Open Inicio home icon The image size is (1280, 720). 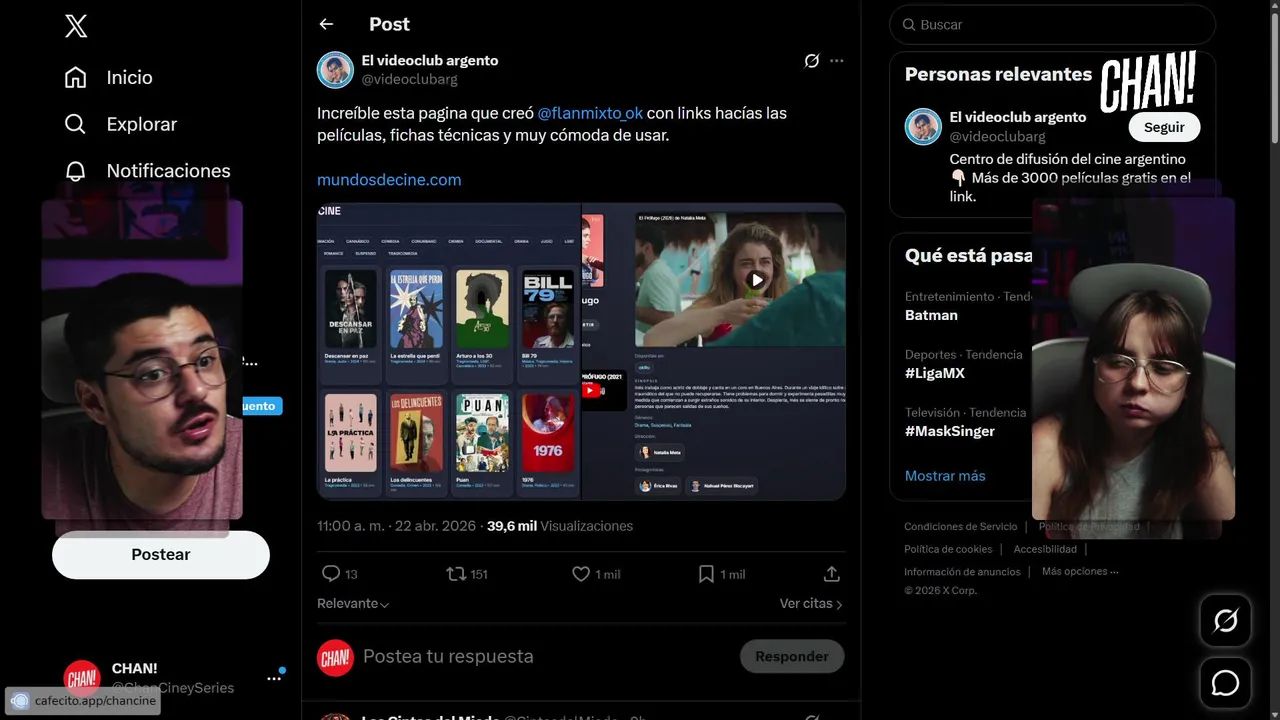point(75,77)
